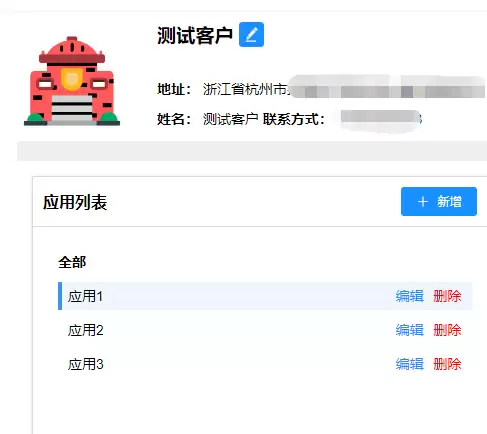Click the 姓名 label
Viewport: 487px width, 434px height.
pos(174,119)
